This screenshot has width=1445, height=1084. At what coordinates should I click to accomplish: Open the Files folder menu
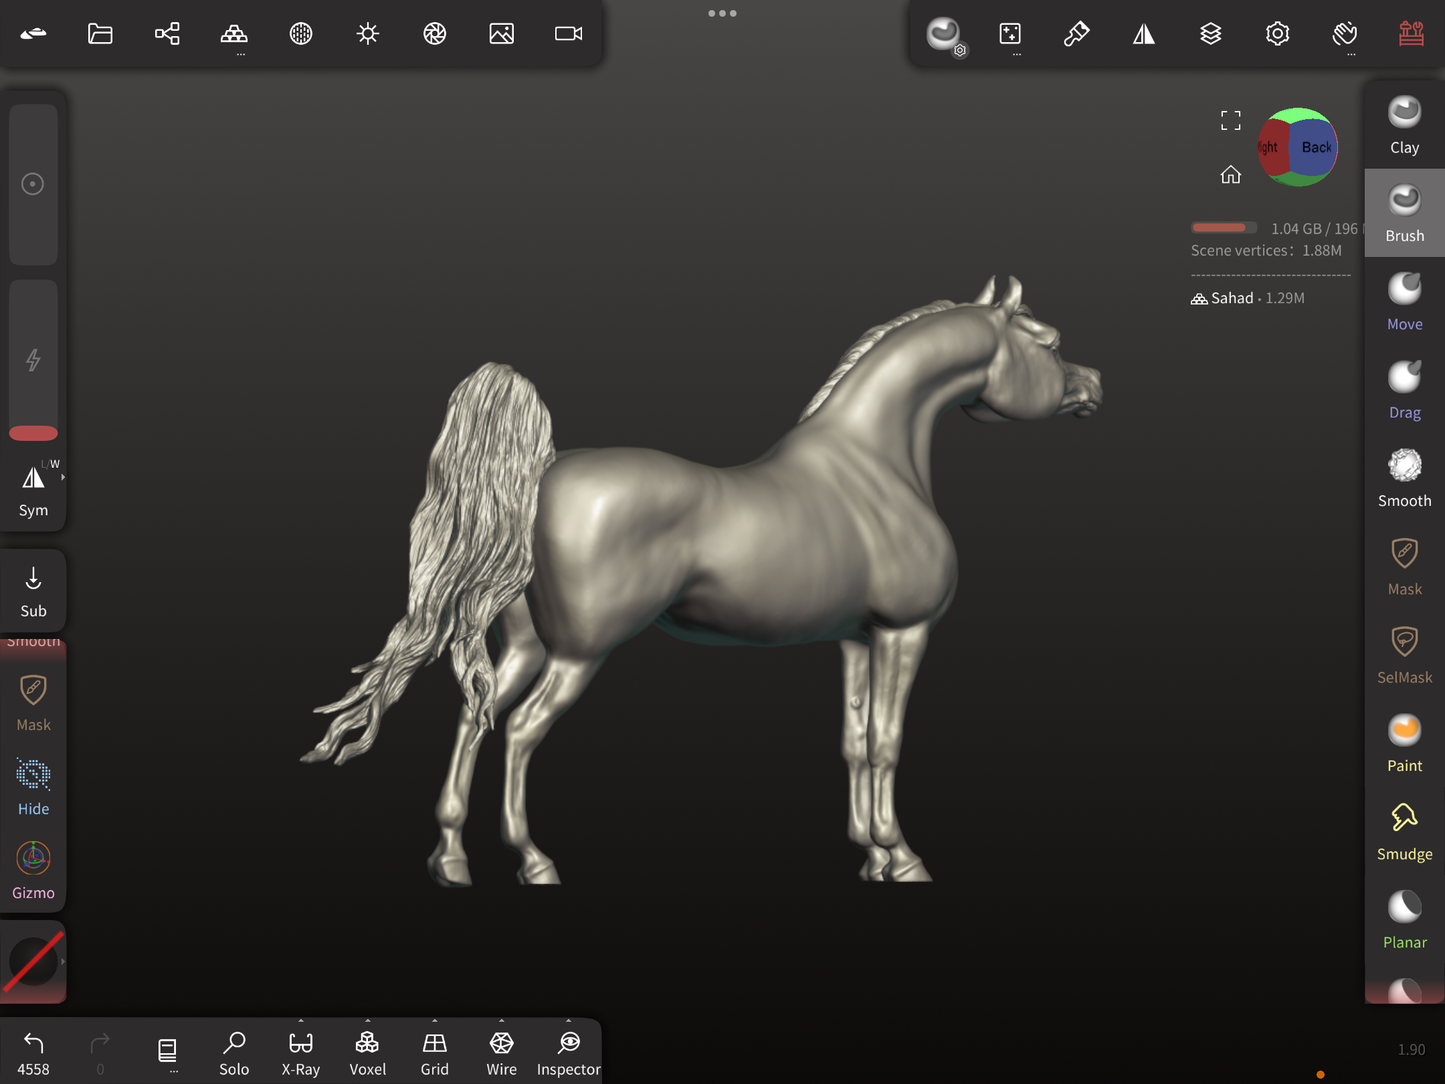100,34
